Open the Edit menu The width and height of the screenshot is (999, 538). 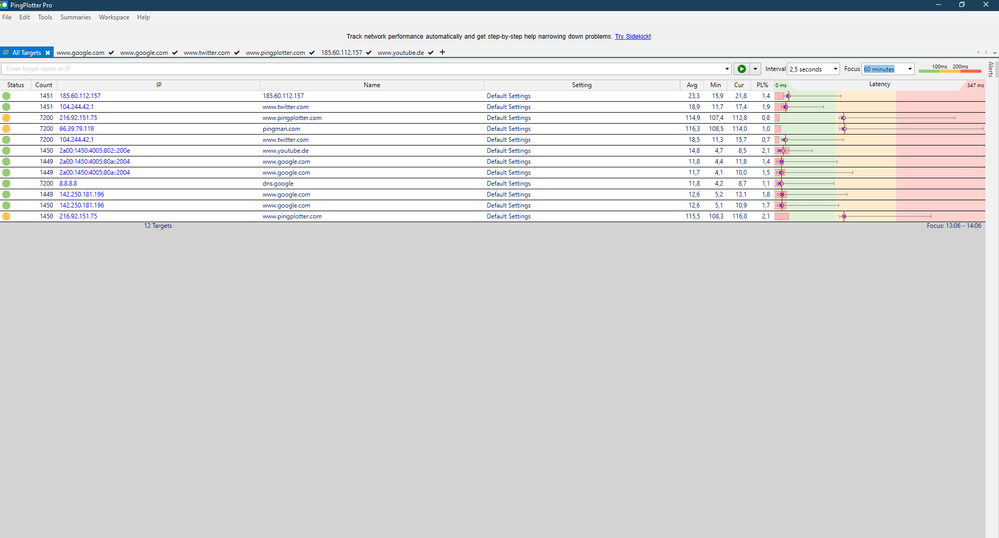[x=24, y=17]
